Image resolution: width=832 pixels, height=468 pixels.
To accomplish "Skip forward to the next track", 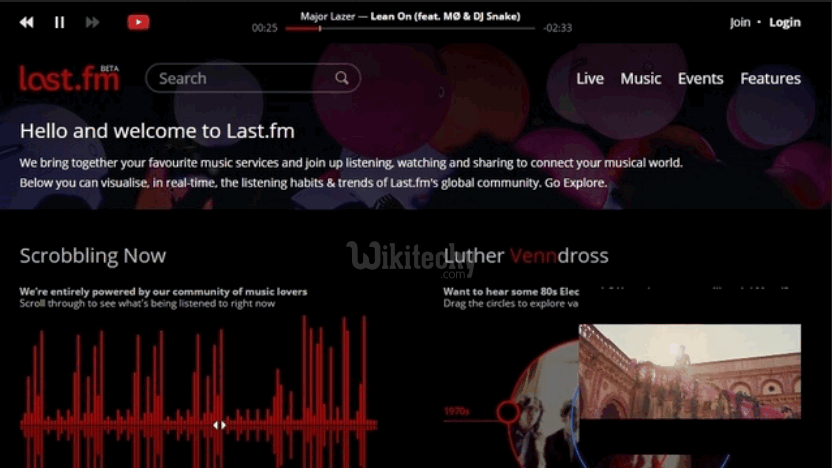I will [x=92, y=22].
